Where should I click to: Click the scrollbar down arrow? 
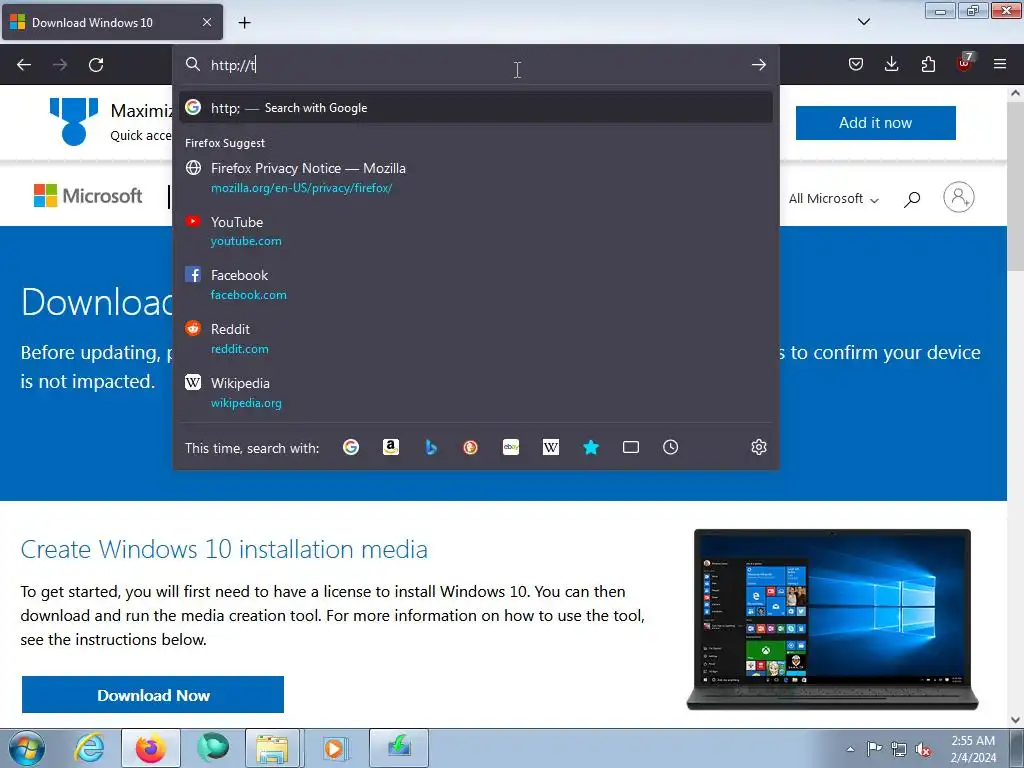point(1015,720)
